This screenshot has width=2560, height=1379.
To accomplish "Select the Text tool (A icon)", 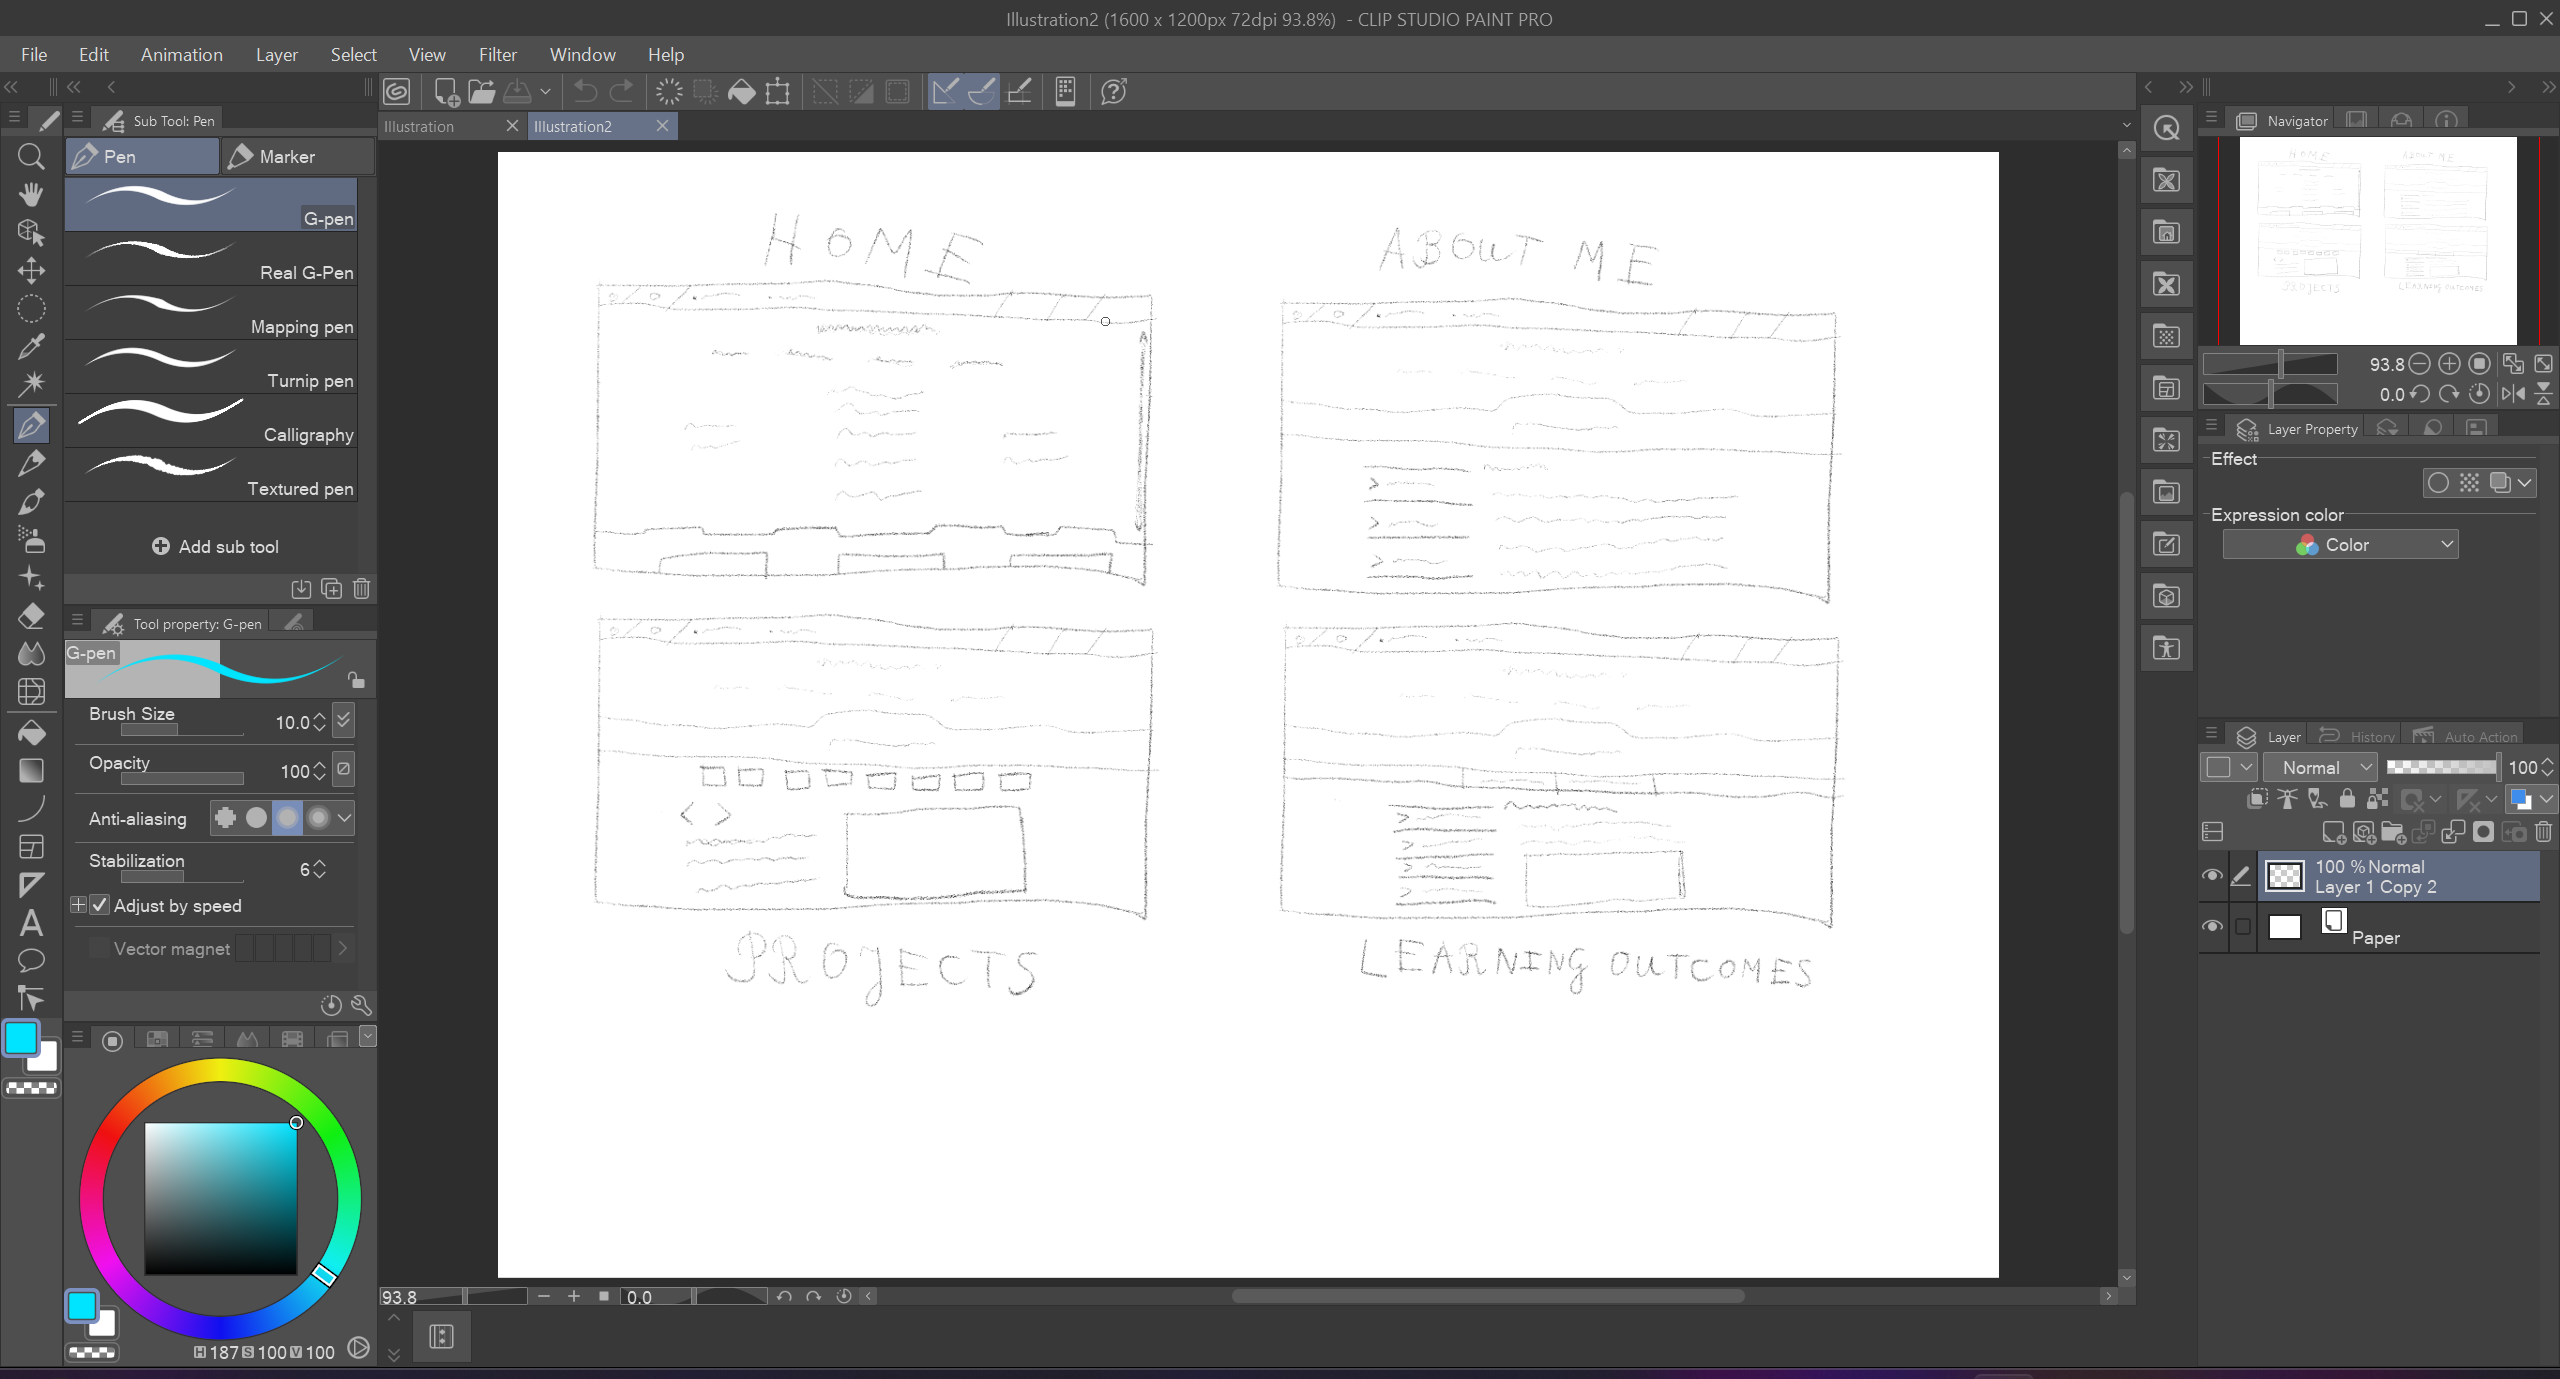I will click(x=31, y=922).
